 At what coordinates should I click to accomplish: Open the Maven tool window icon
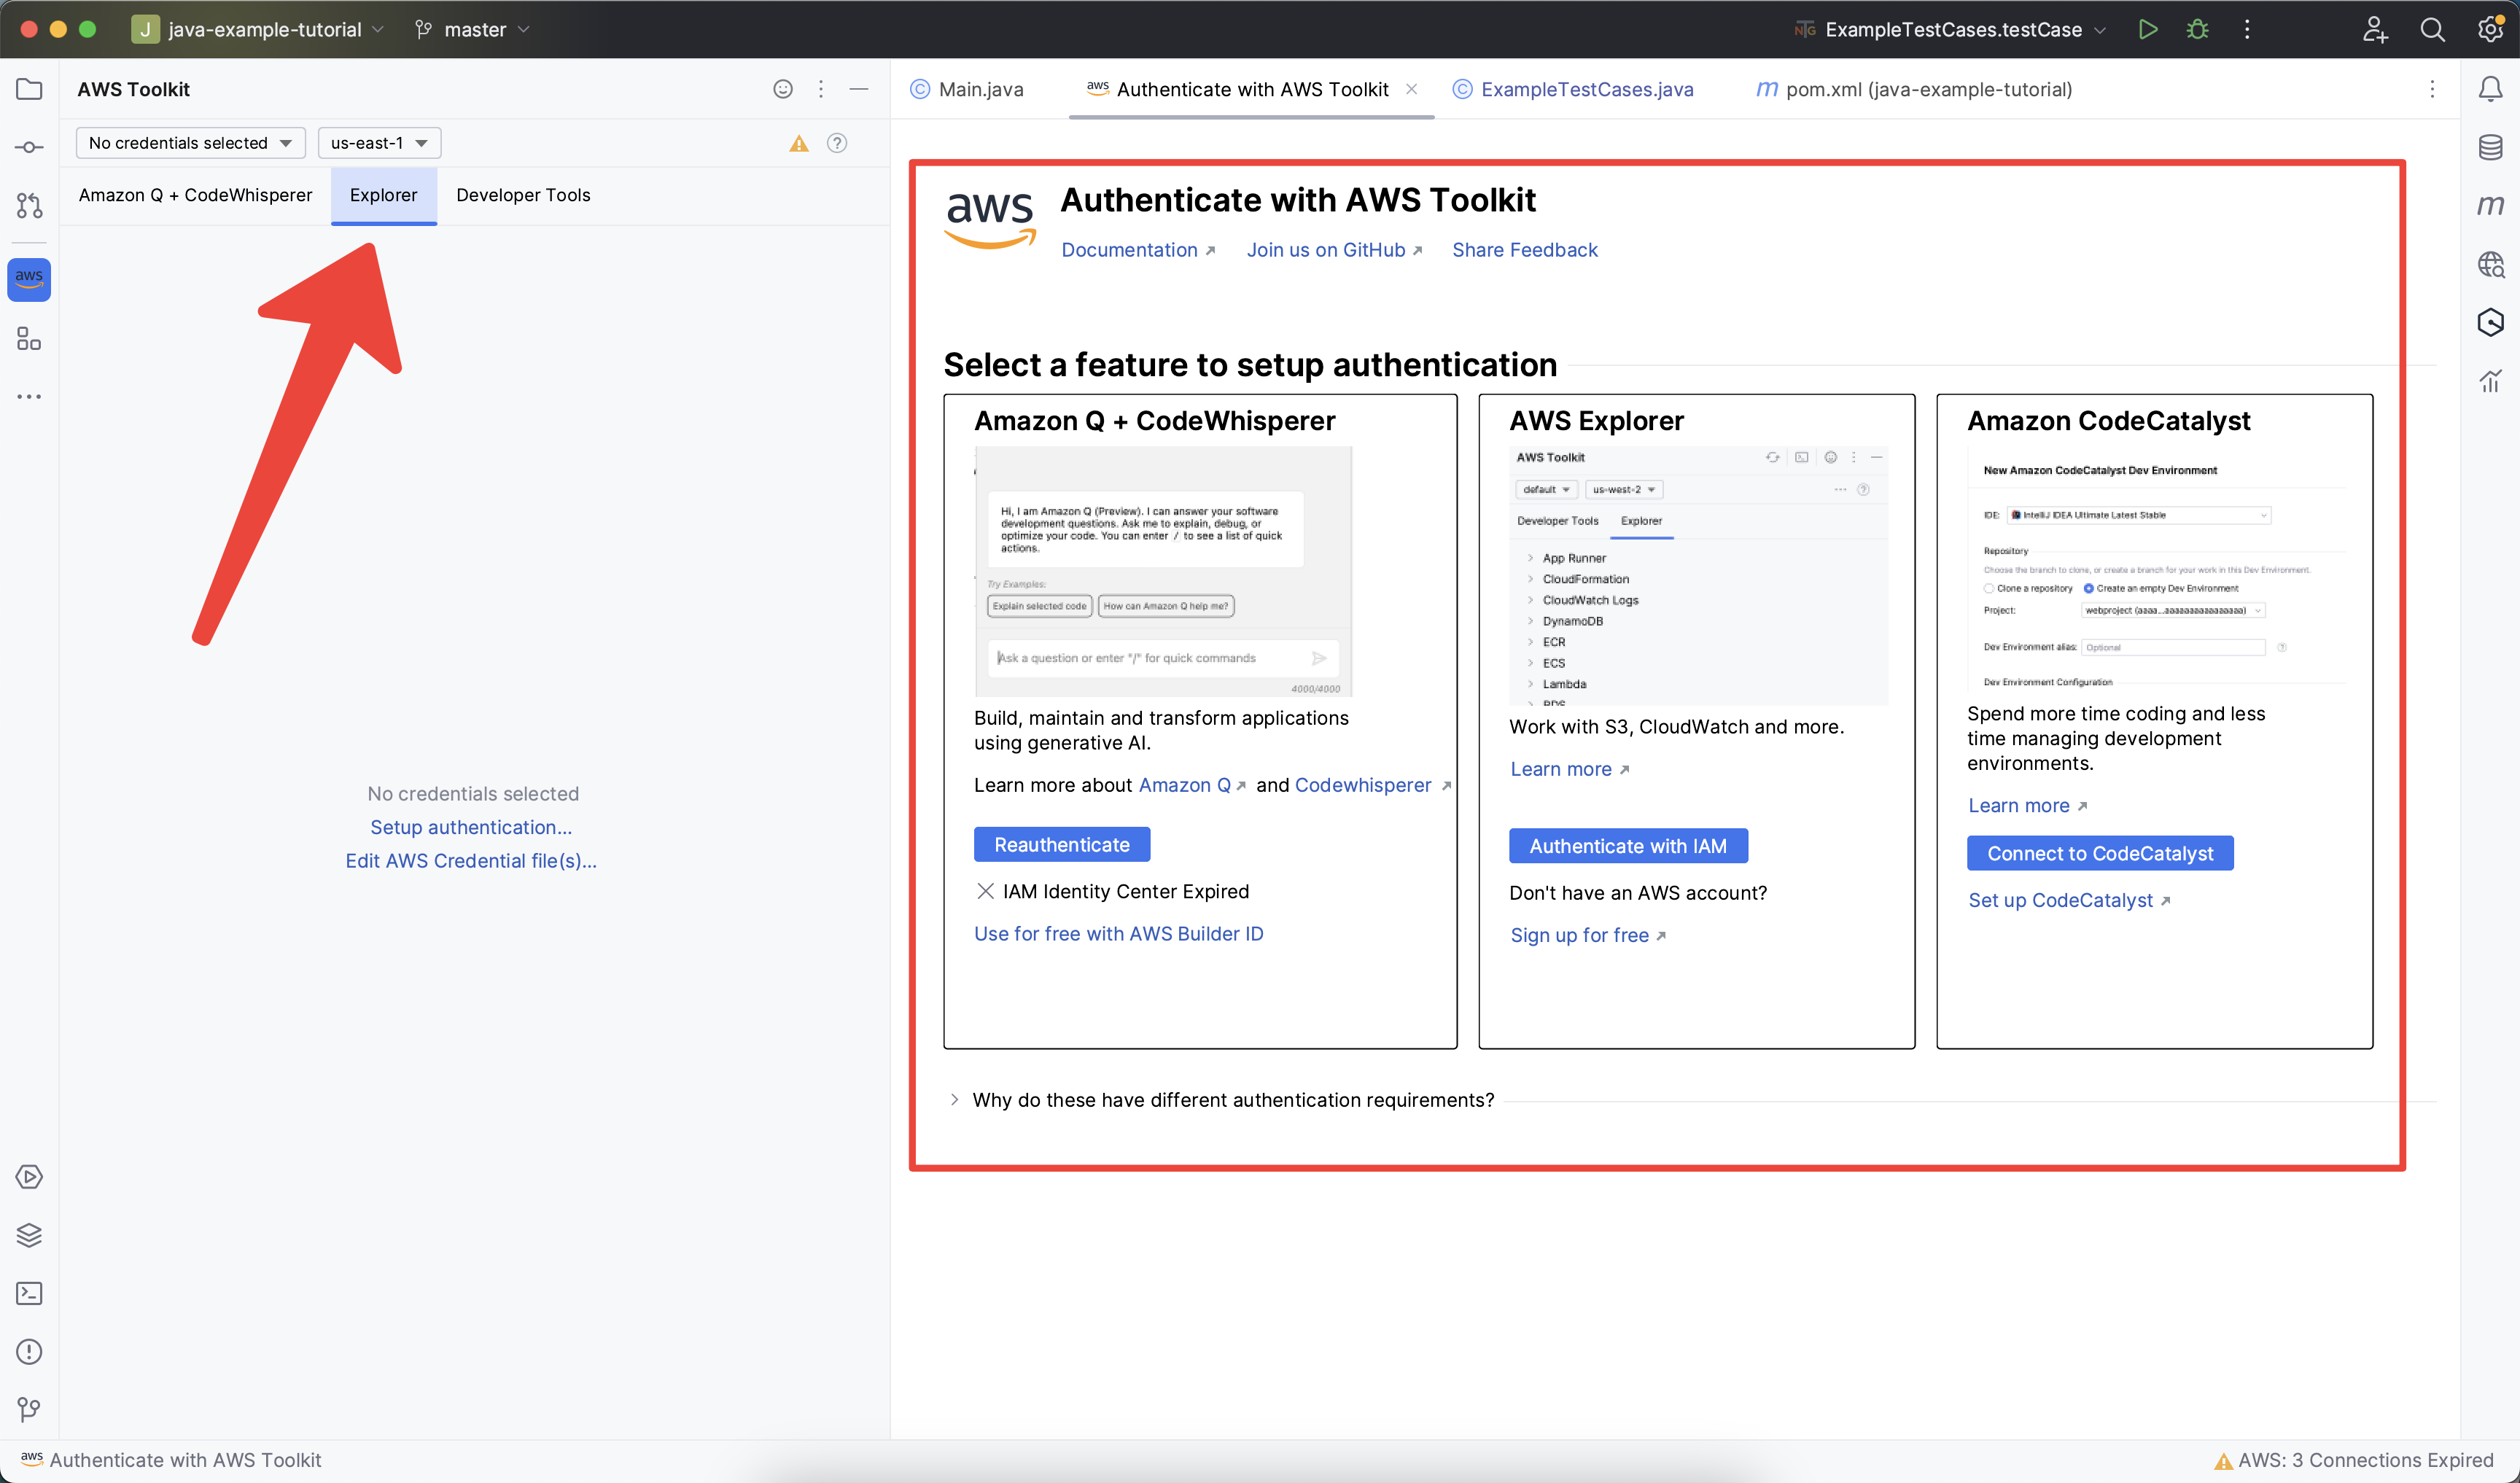tap(2490, 205)
